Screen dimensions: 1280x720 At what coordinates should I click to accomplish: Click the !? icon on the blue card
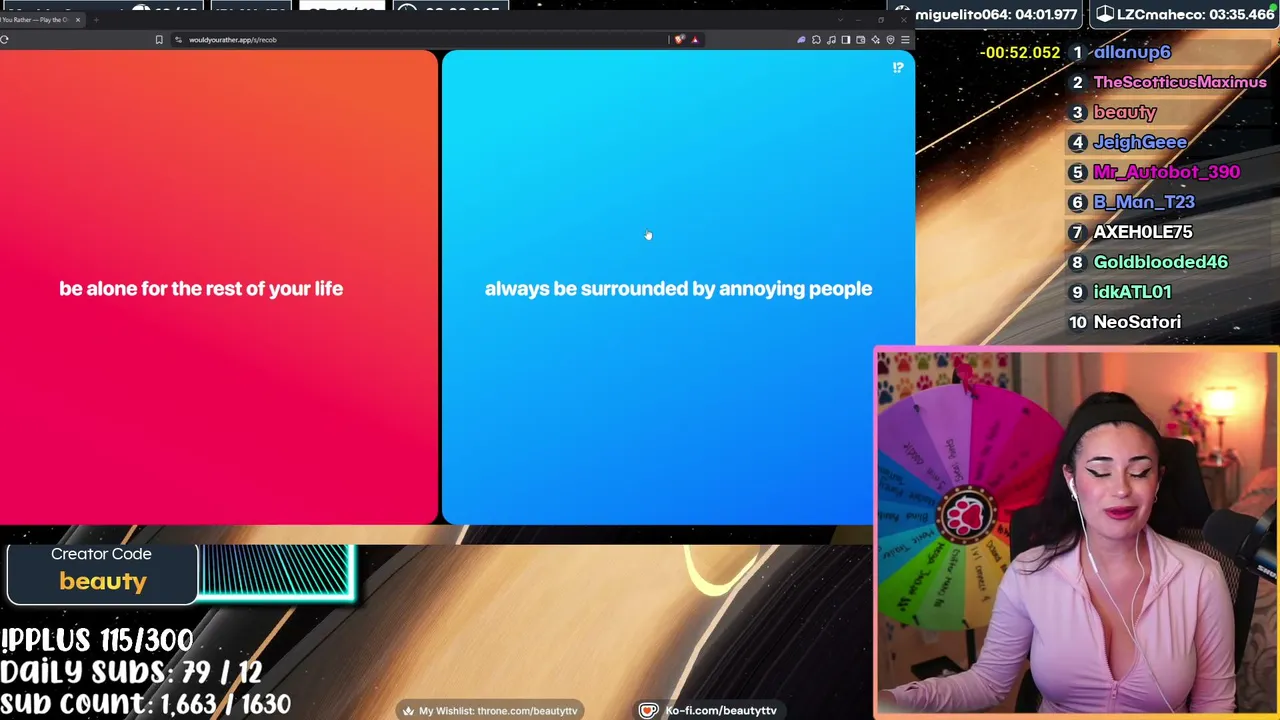pyautogui.click(x=898, y=68)
